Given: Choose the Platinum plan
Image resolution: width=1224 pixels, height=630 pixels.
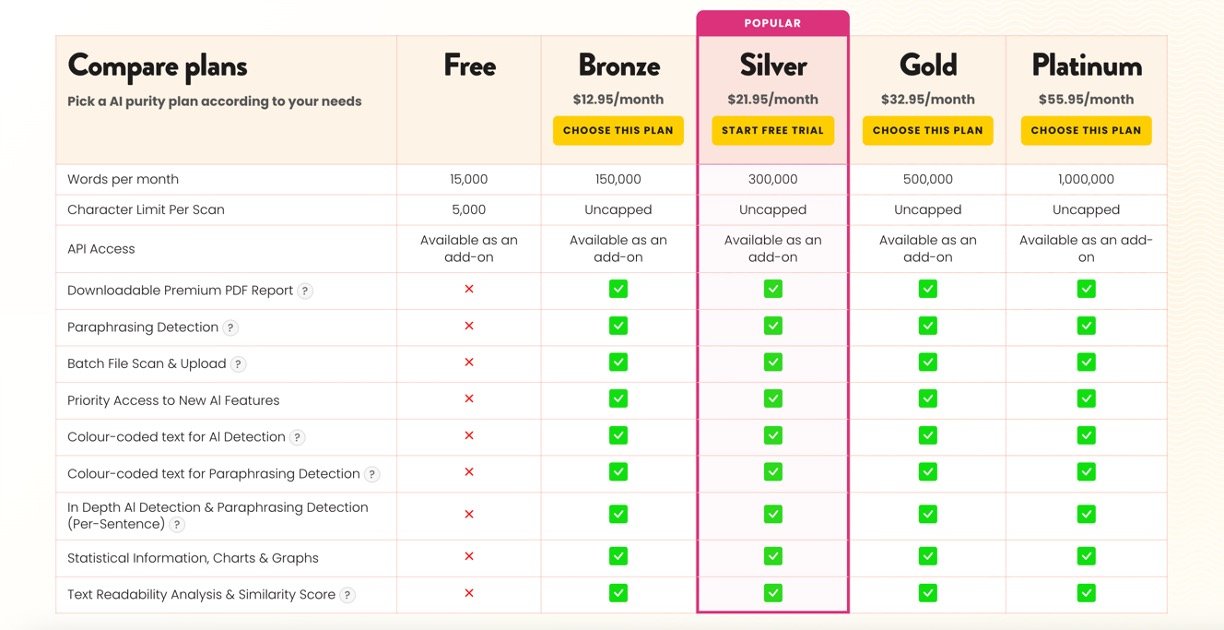Looking at the screenshot, I should click(1086, 130).
